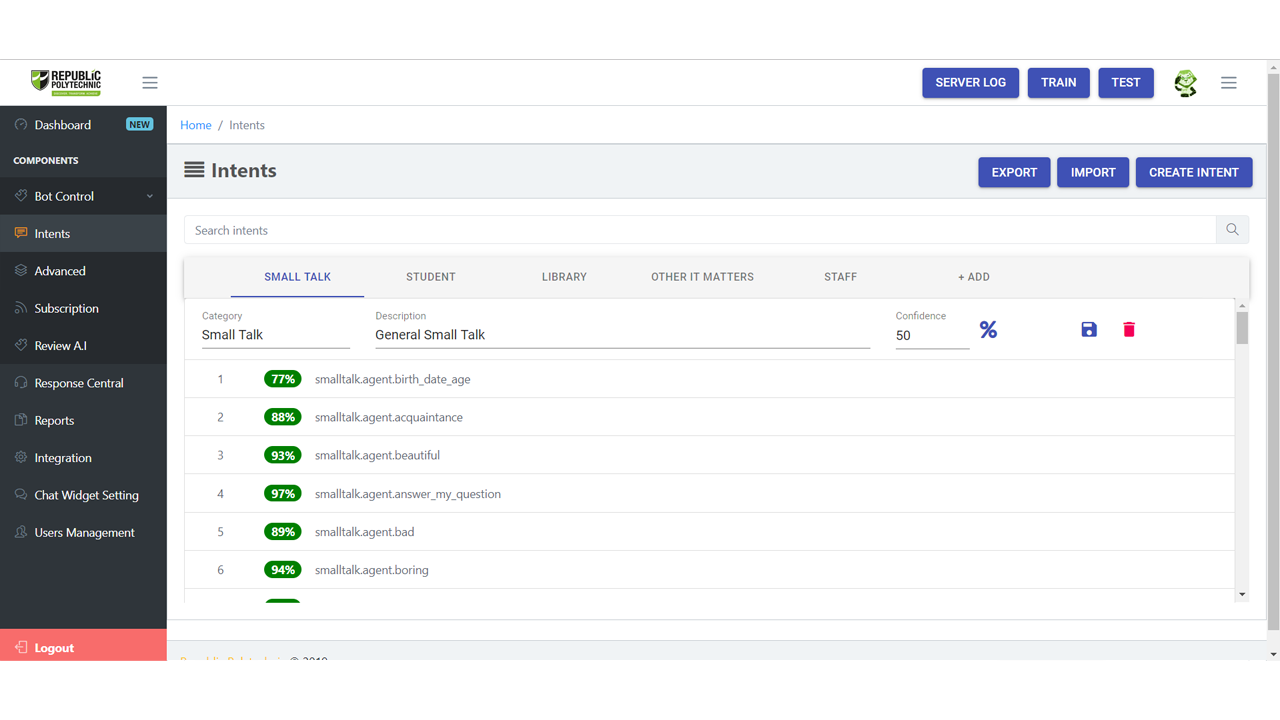Open the Advanced sidebar section
The image size is (1280, 720).
[60, 271]
